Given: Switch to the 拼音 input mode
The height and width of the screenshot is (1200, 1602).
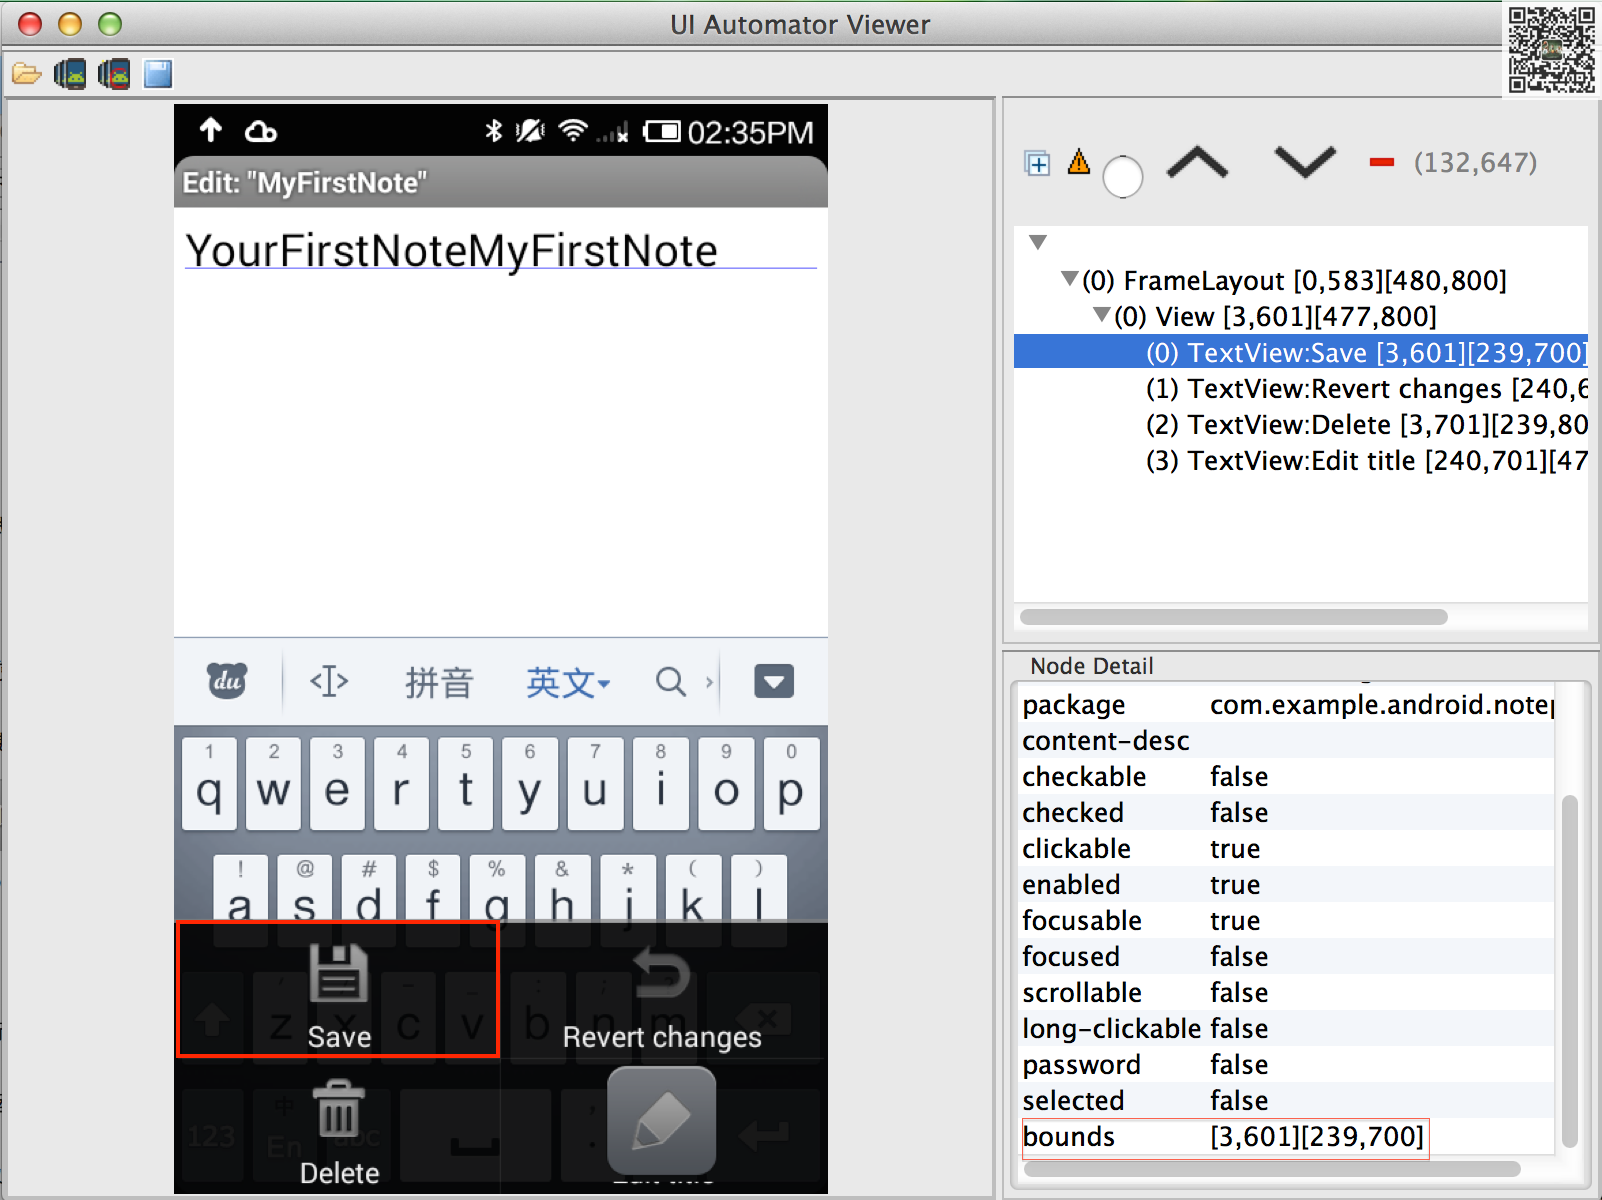Looking at the screenshot, I should click(439, 683).
